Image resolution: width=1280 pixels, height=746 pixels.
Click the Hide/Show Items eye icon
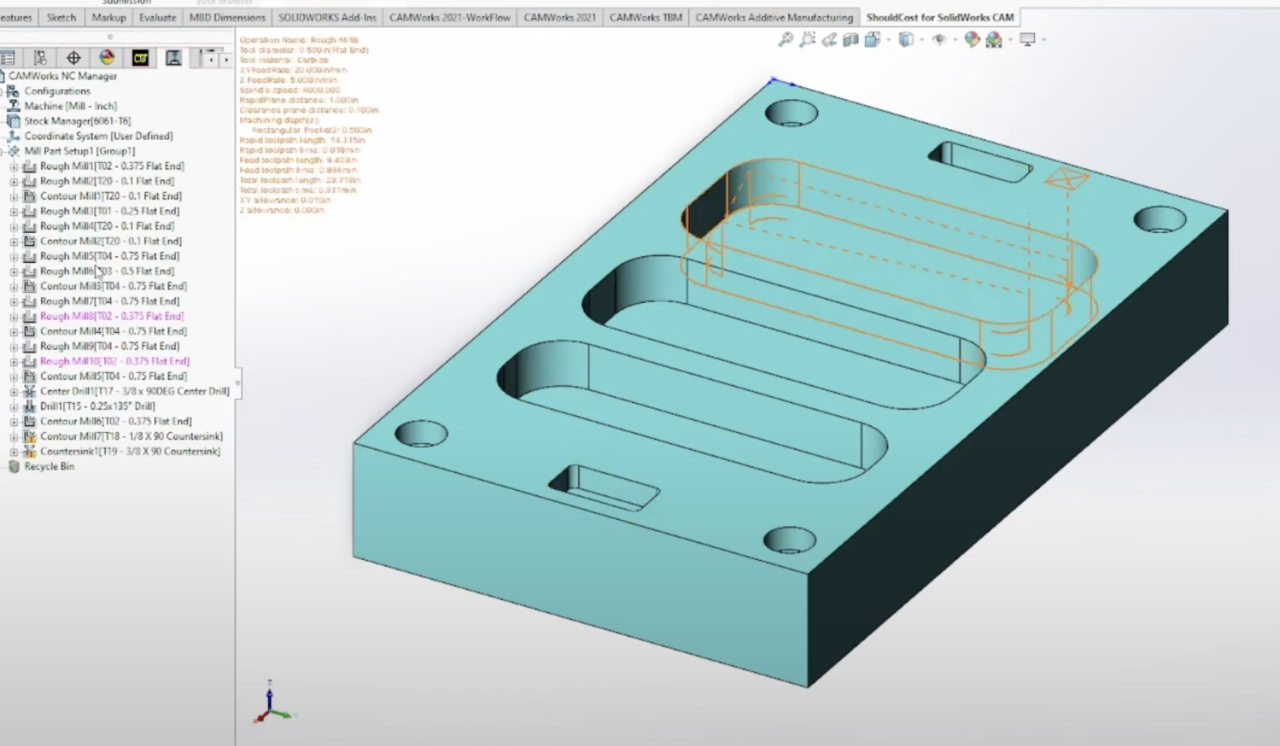[x=938, y=39]
